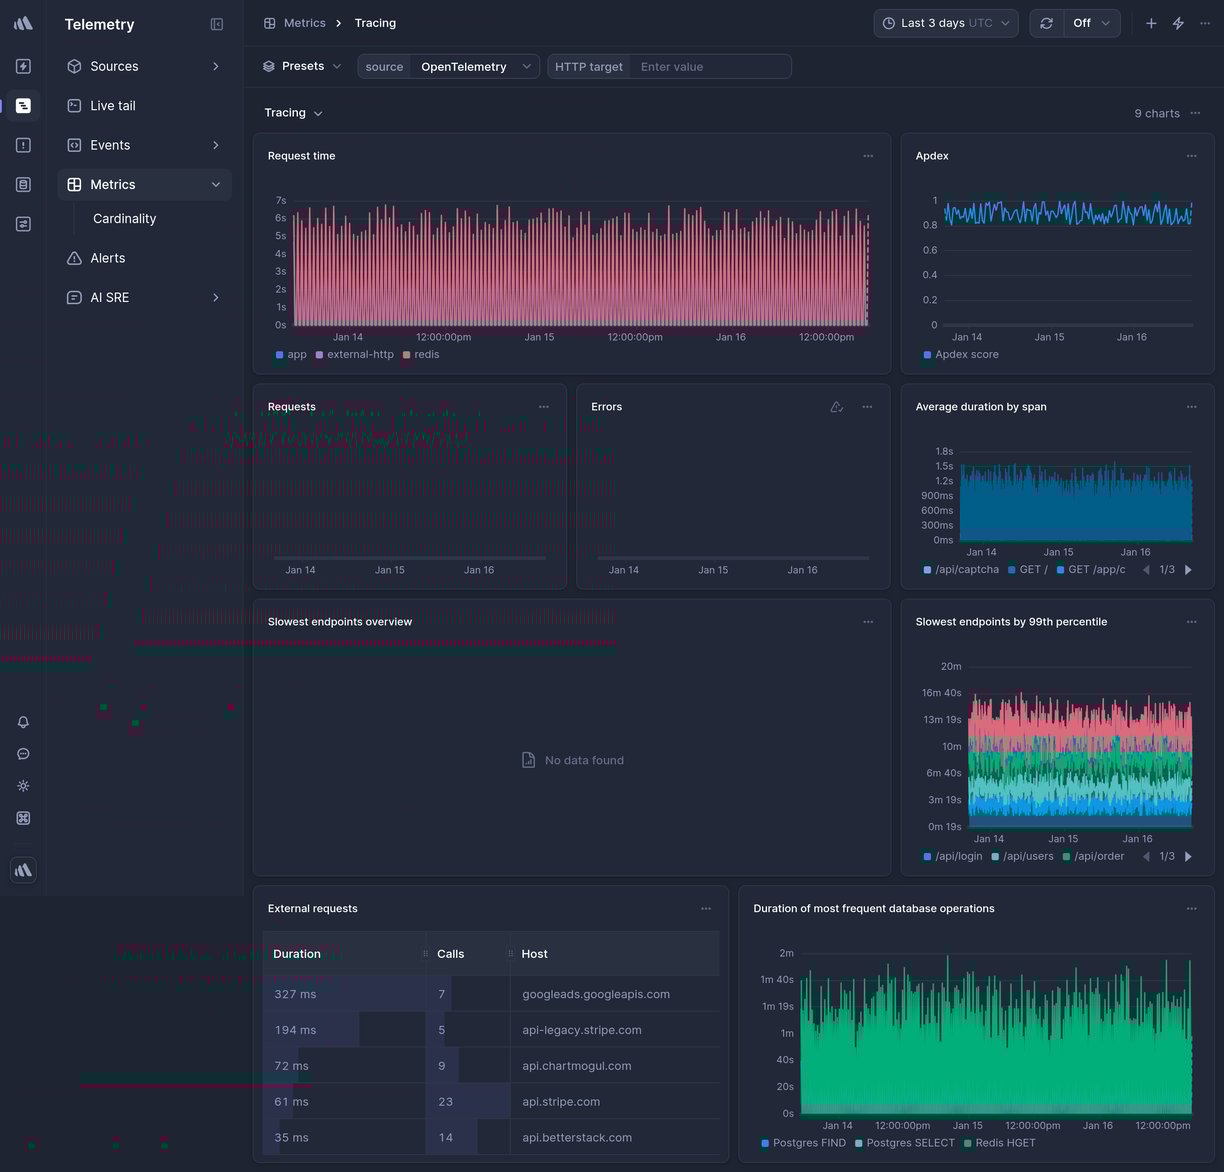
Task: Click the alert bell icon on the Errors chart
Action: [x=836, y=407]
